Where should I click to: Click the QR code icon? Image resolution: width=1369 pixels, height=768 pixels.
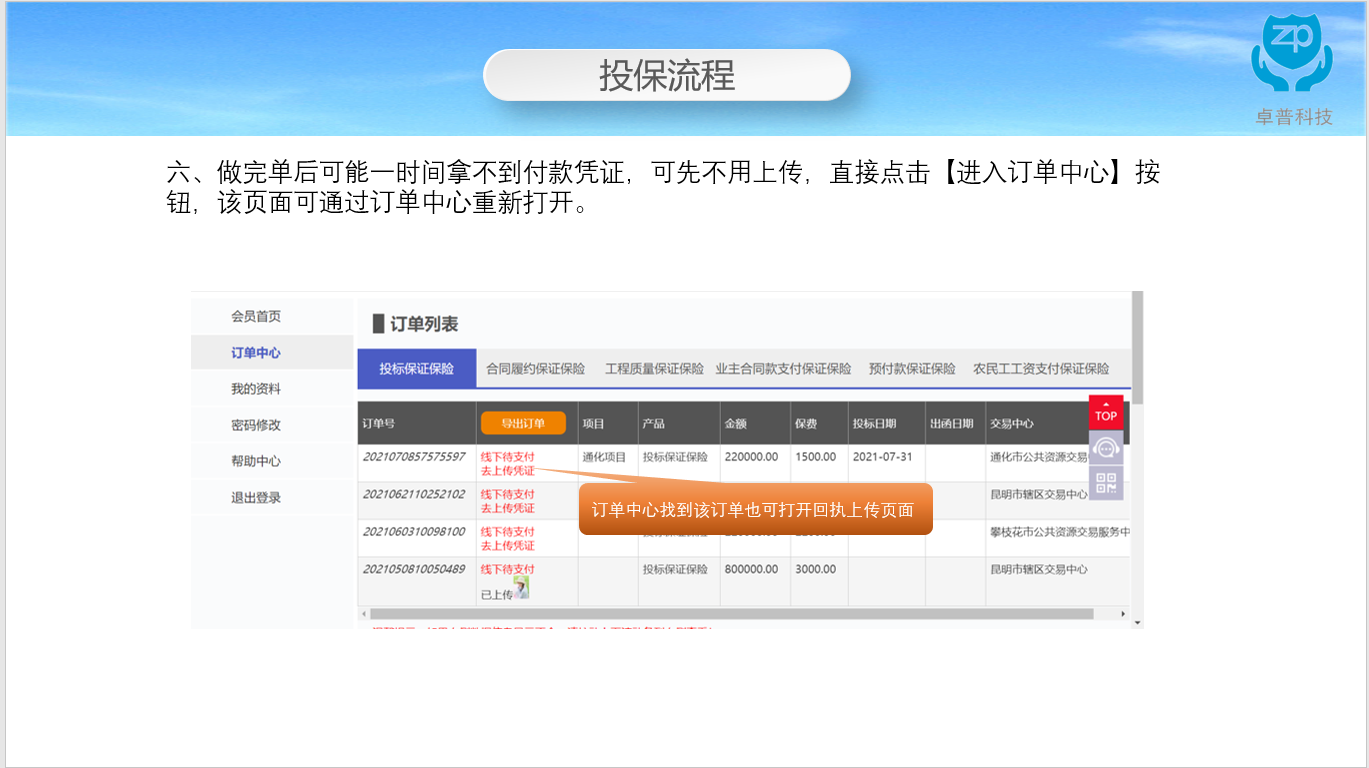(1106, 483)
